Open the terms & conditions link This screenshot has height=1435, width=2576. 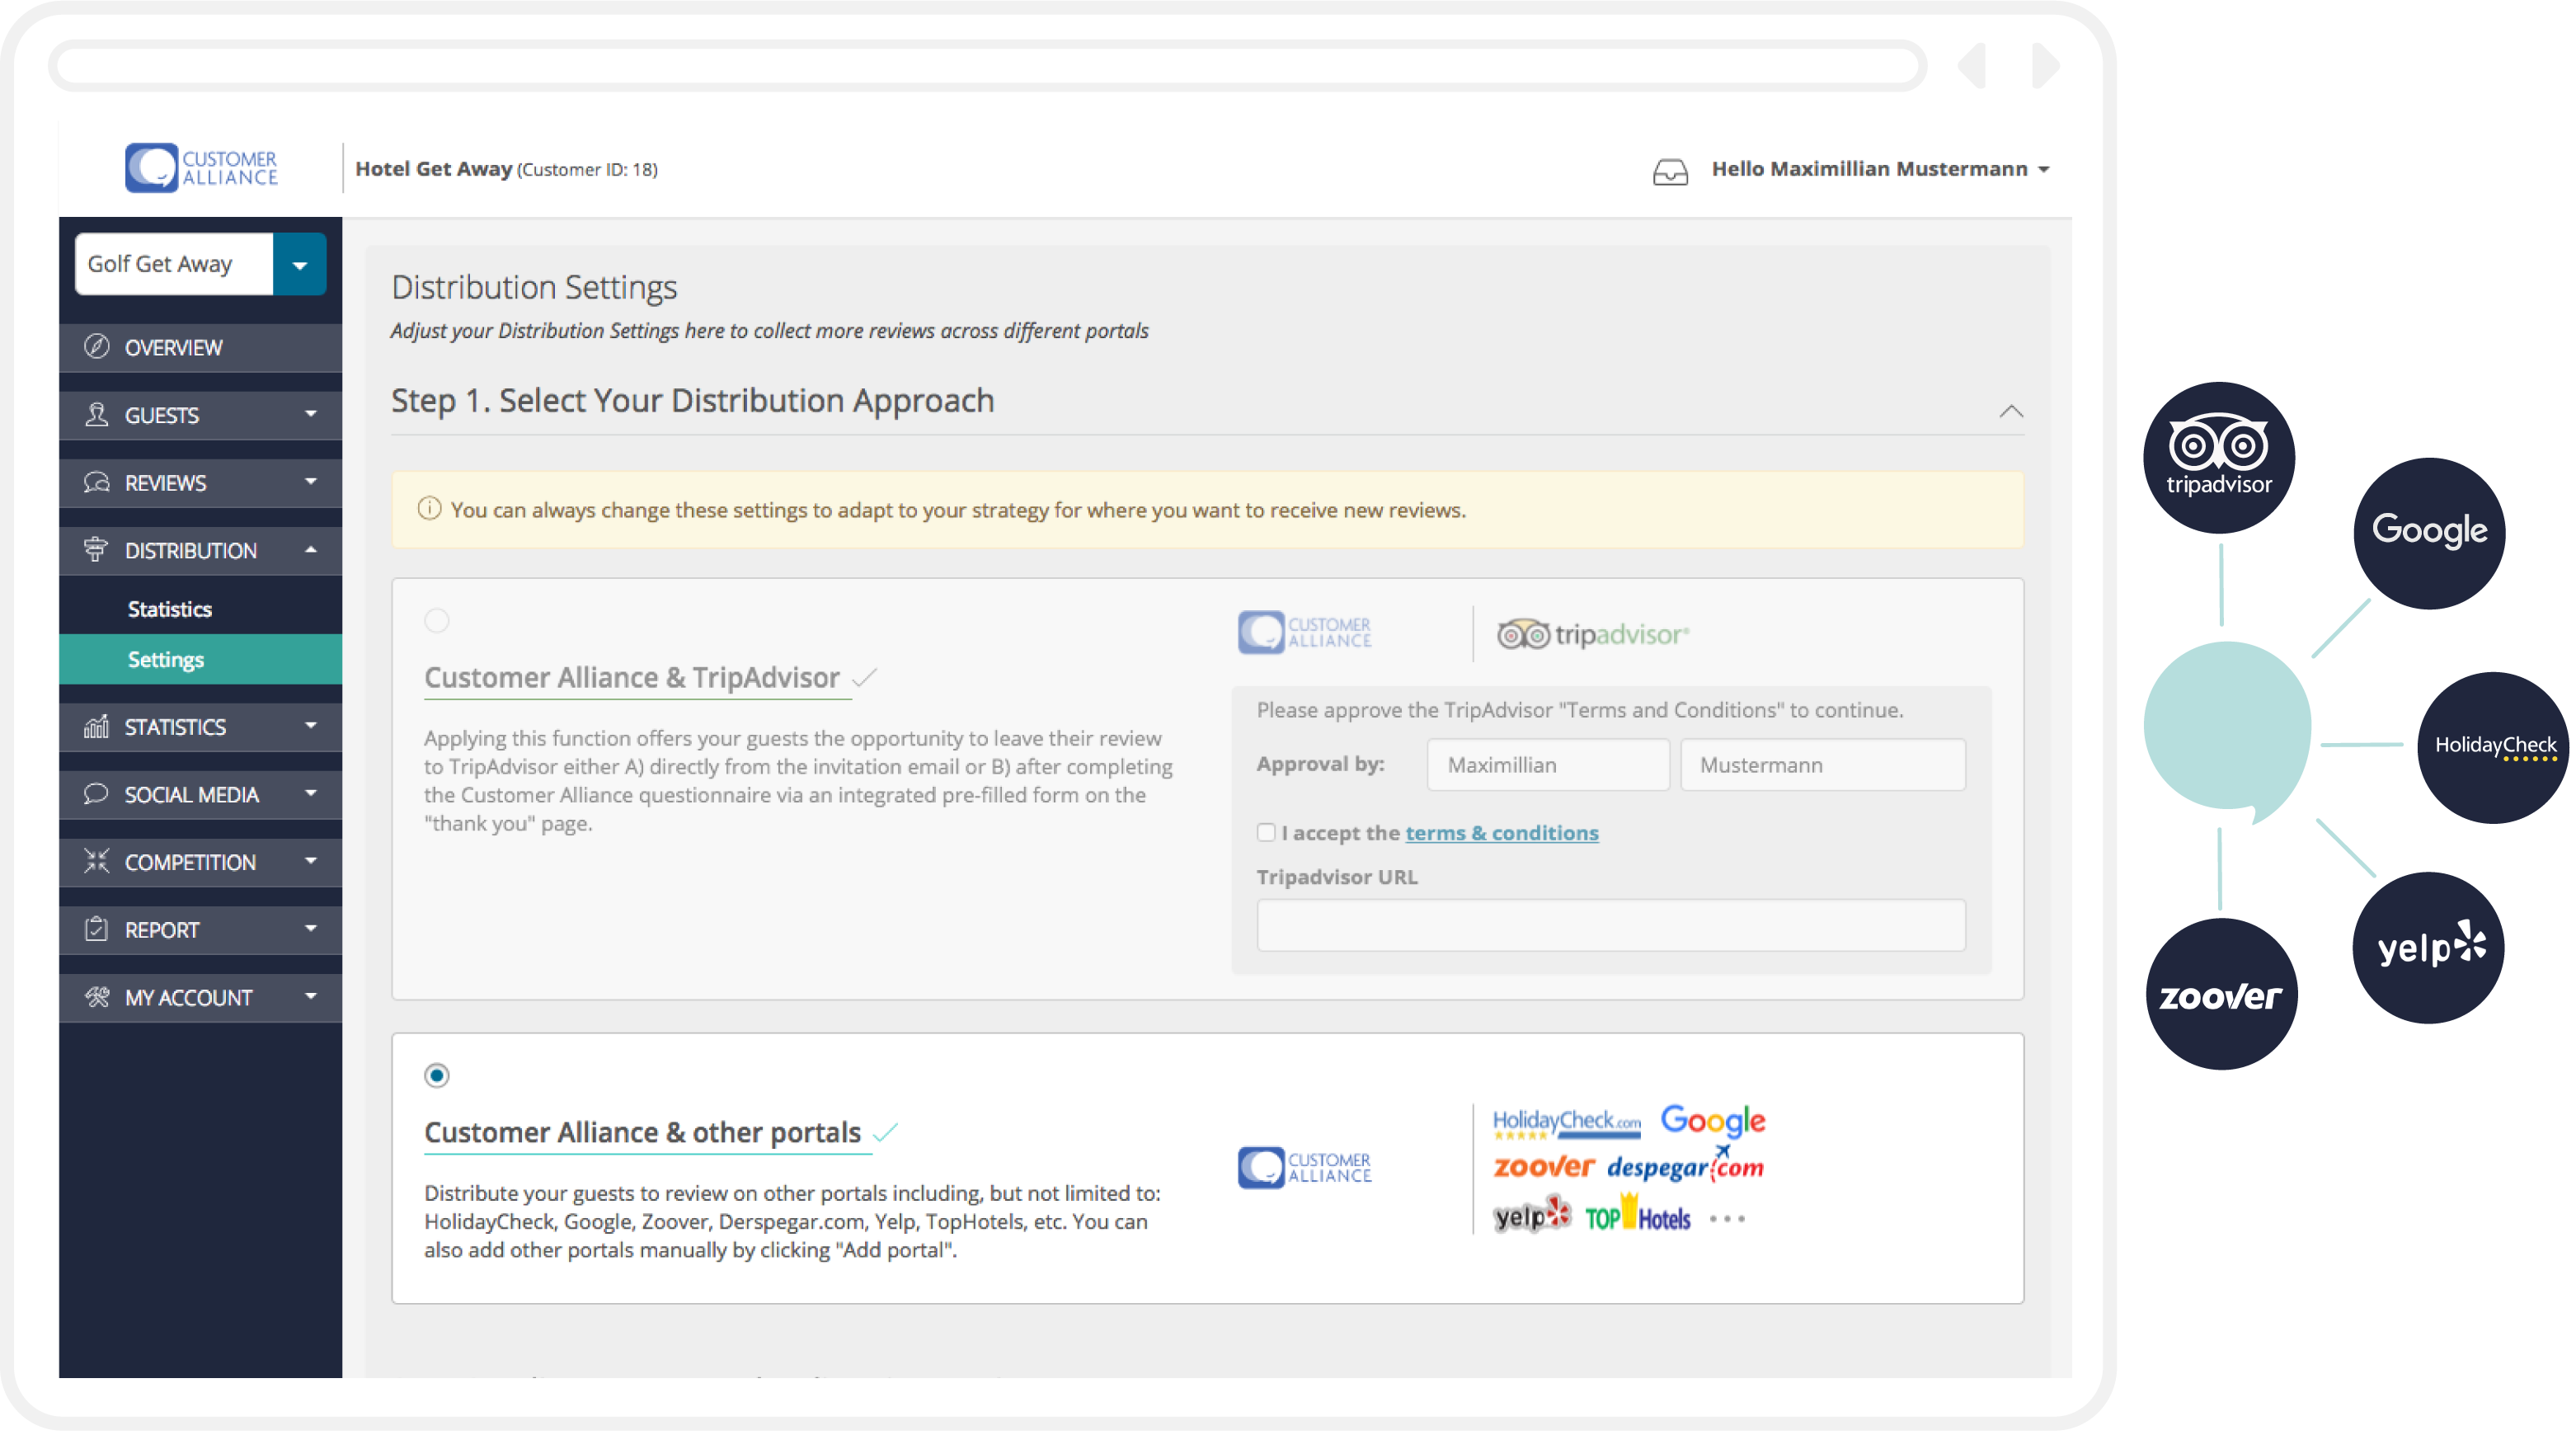click(1502, 833)
